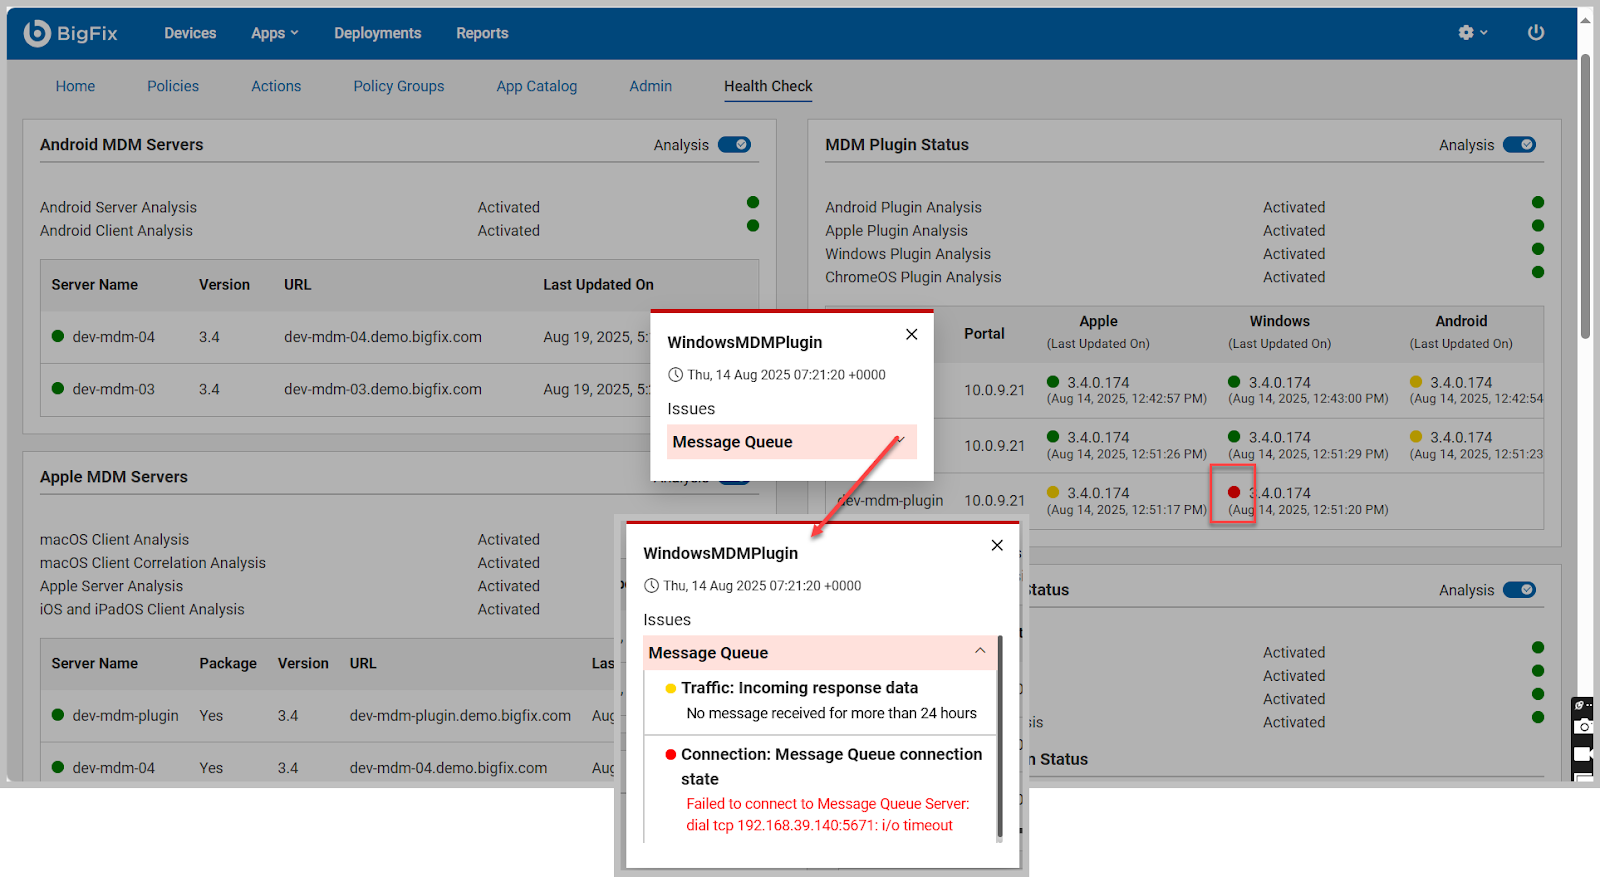The image size is (1600, 877).
Task: Click the clock icon in the collapsed WindowsMDMPlugin popup
Action: (675, 375)
